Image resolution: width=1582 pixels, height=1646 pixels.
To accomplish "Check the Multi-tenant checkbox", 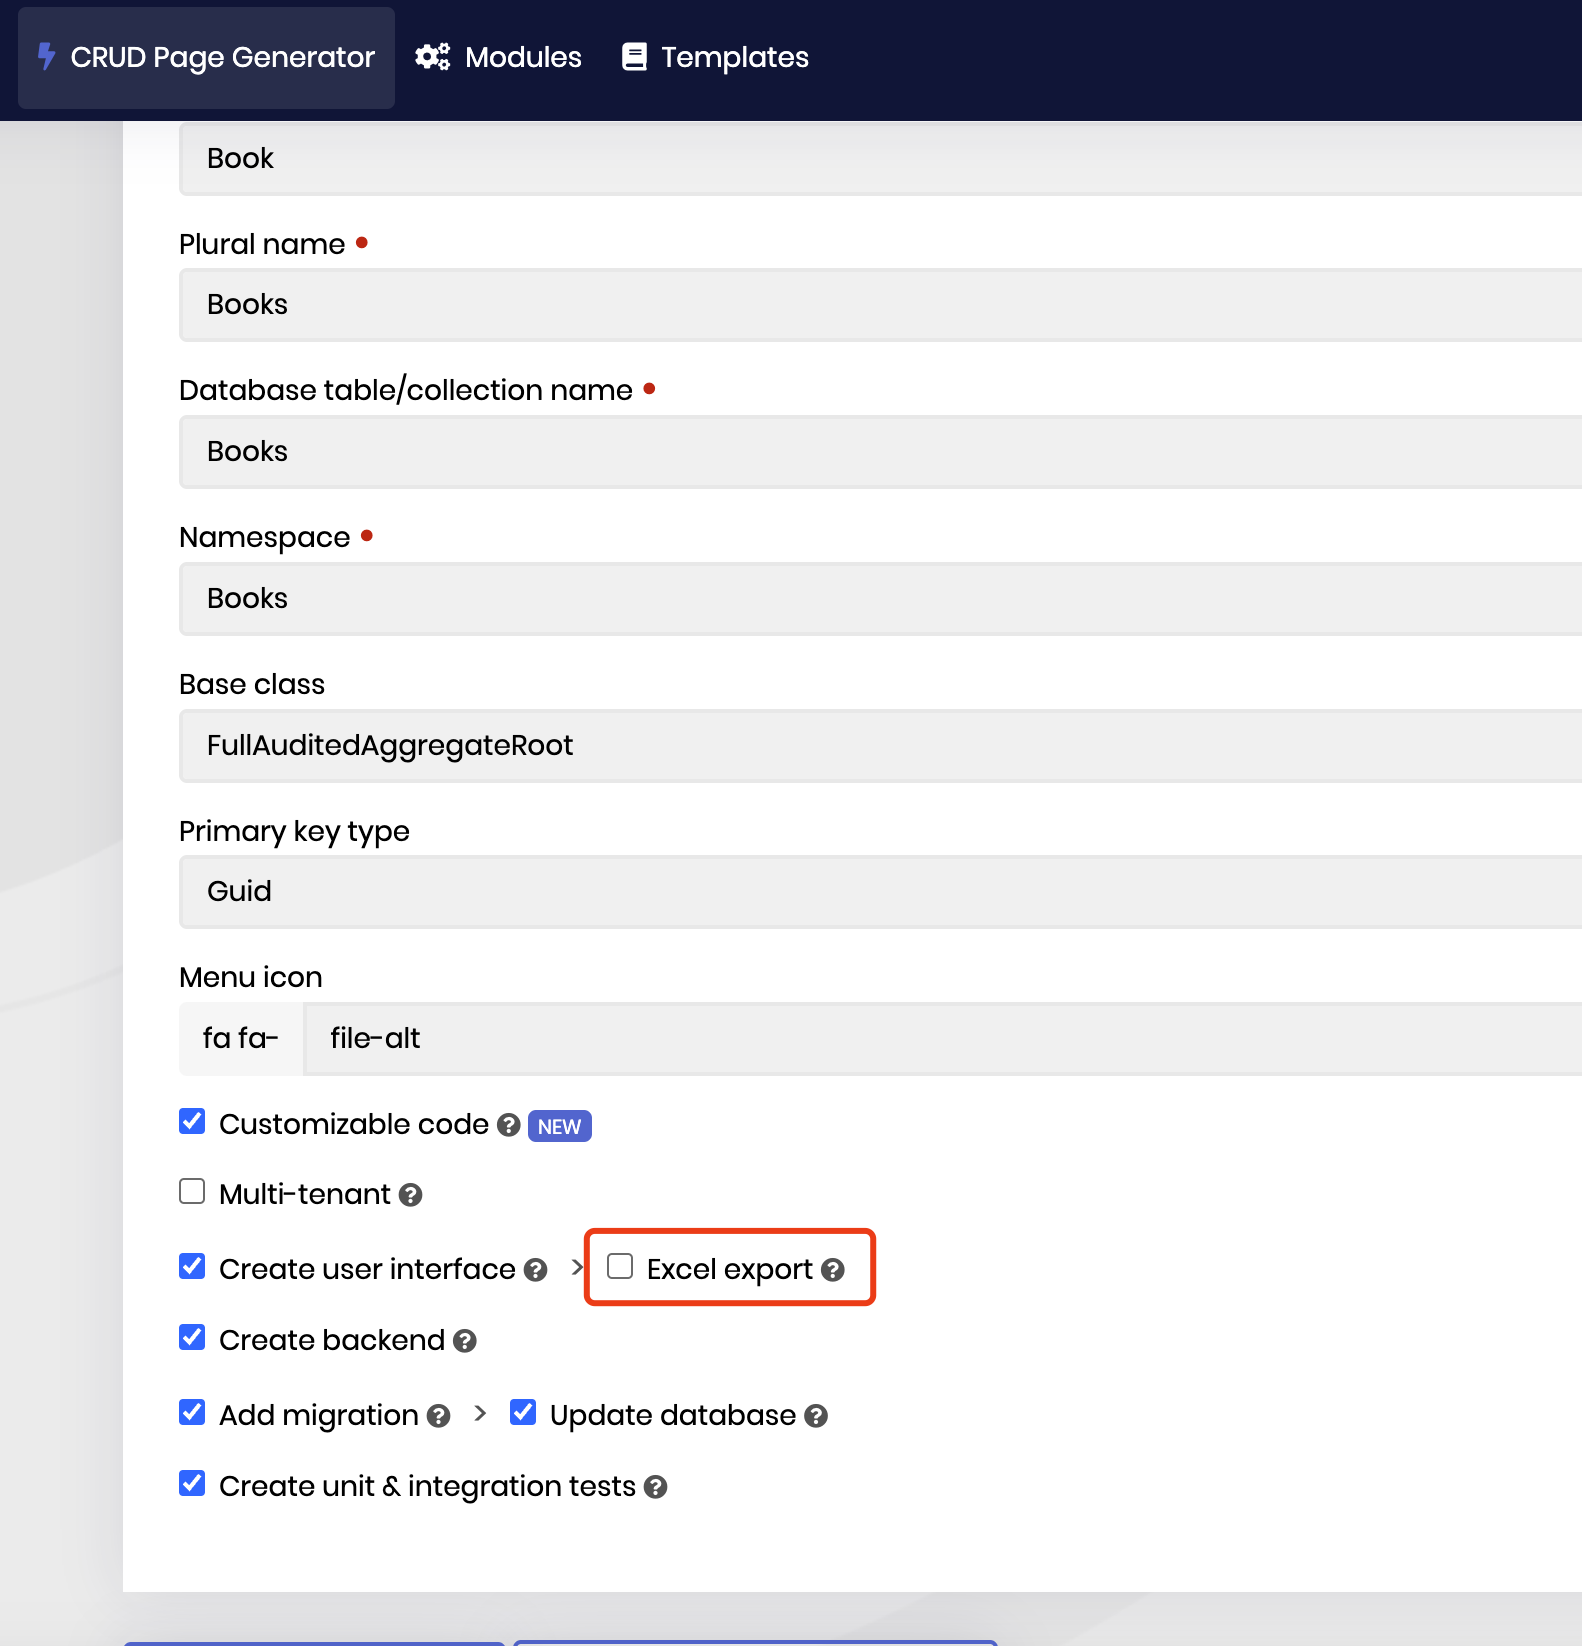I will coord(192,1191).
